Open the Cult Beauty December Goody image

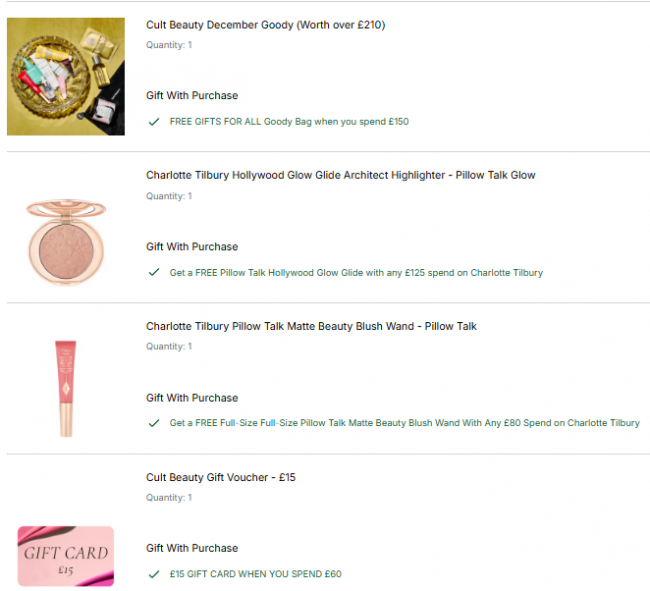click(x=66, y=76)
